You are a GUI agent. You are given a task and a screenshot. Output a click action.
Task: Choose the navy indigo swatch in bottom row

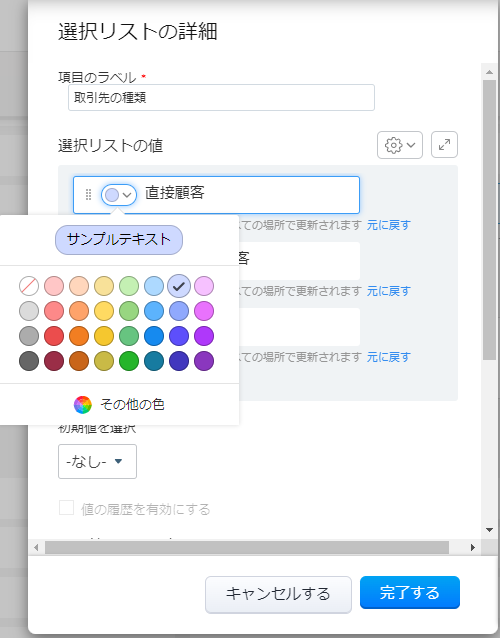point(179,361)
